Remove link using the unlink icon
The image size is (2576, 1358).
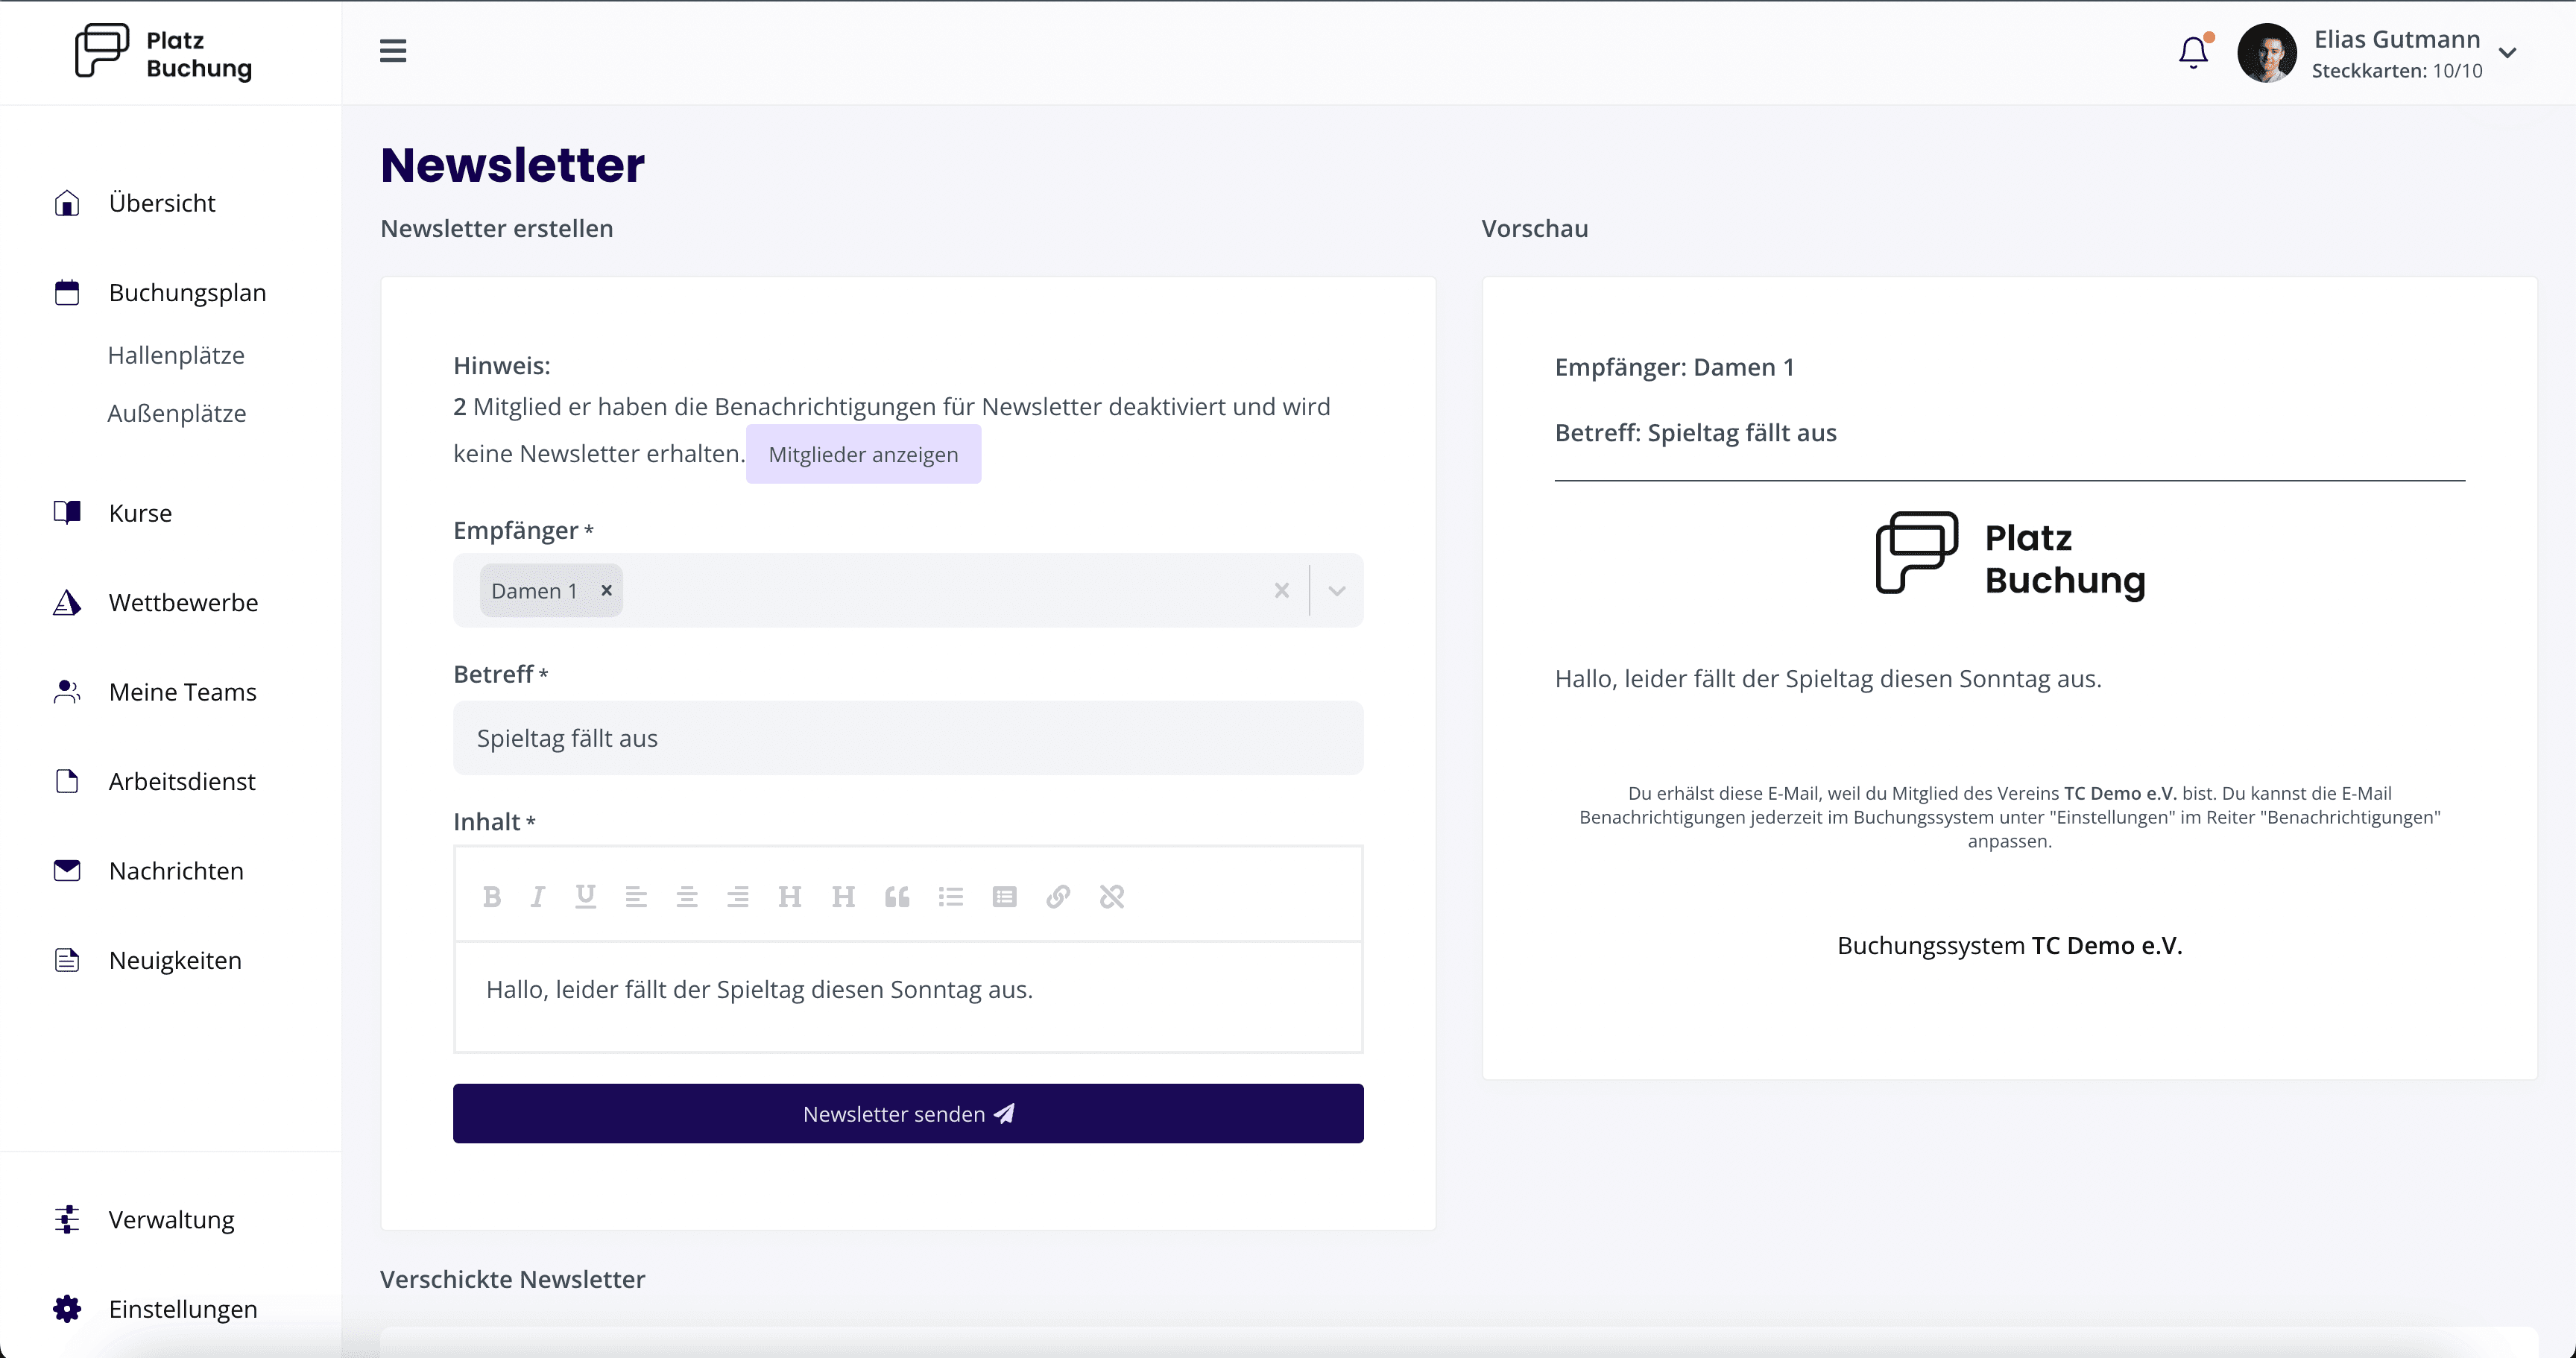tap(1112, 897)
